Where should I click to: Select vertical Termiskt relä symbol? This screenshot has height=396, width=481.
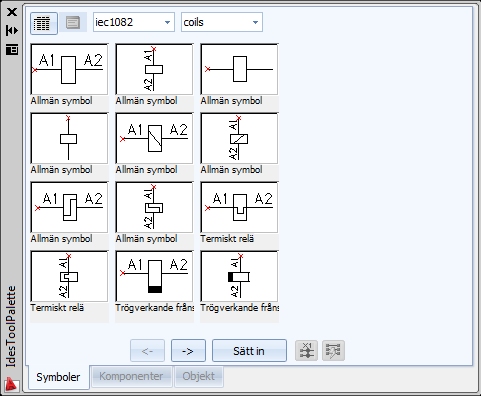click(69, 276)
